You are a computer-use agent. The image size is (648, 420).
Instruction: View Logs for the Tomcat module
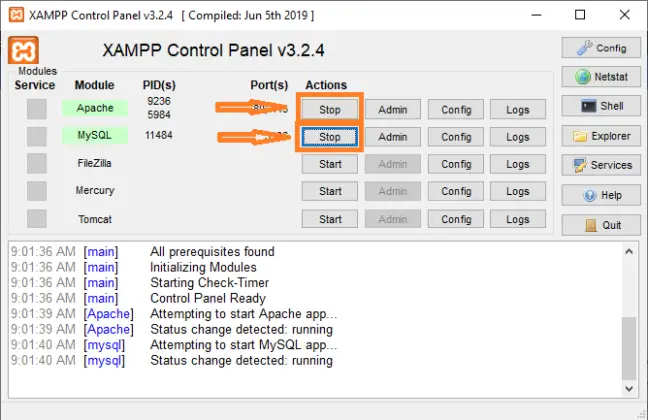point(517,219)
